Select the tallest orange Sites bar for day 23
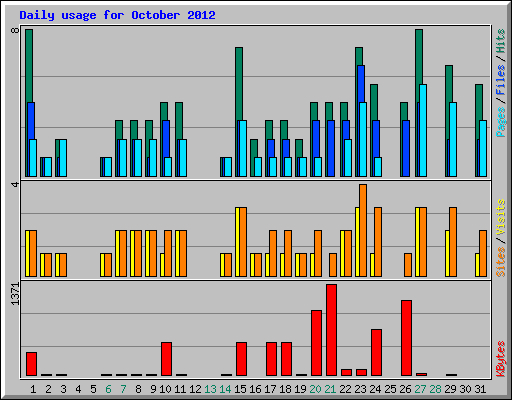The height and width of the screenshot is (400, 512). click(363, 231)
